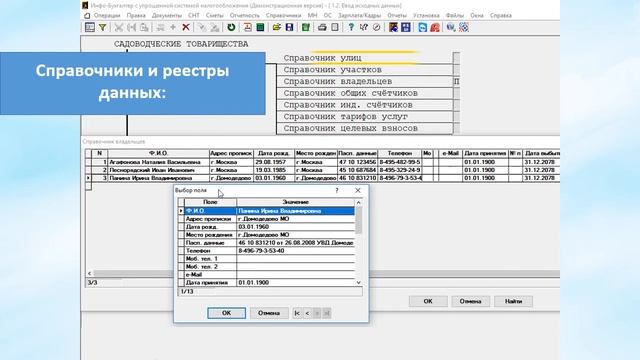Click the compass circle icon
This screenshot has height=360, width=640.
coord(376,27)
